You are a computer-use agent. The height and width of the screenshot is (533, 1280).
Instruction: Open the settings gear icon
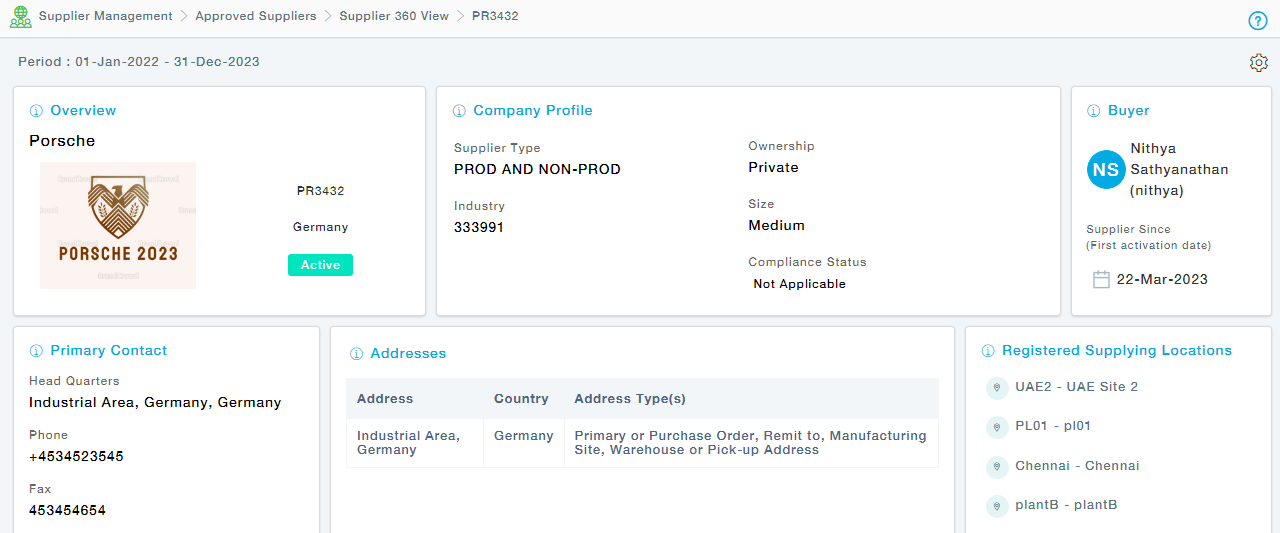(1258, 63)
